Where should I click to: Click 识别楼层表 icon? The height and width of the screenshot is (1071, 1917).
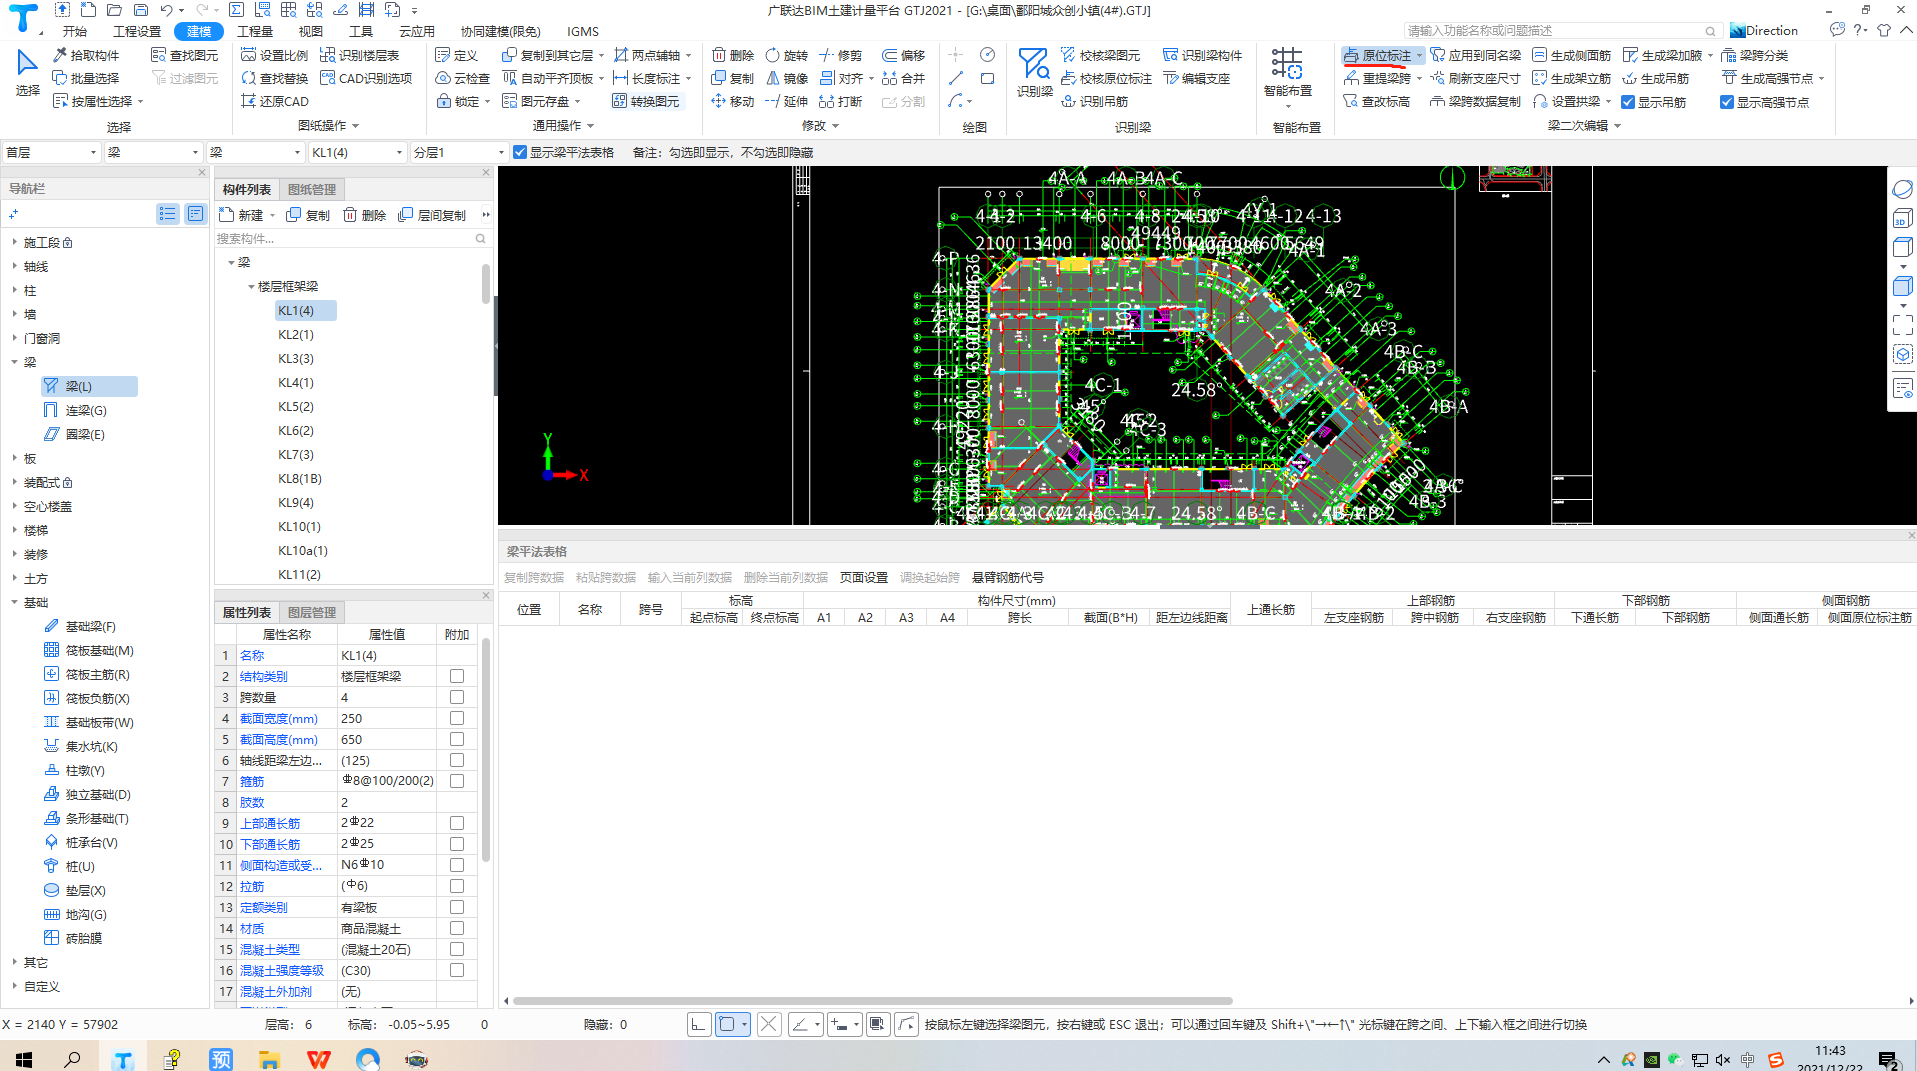click(328, 55)
